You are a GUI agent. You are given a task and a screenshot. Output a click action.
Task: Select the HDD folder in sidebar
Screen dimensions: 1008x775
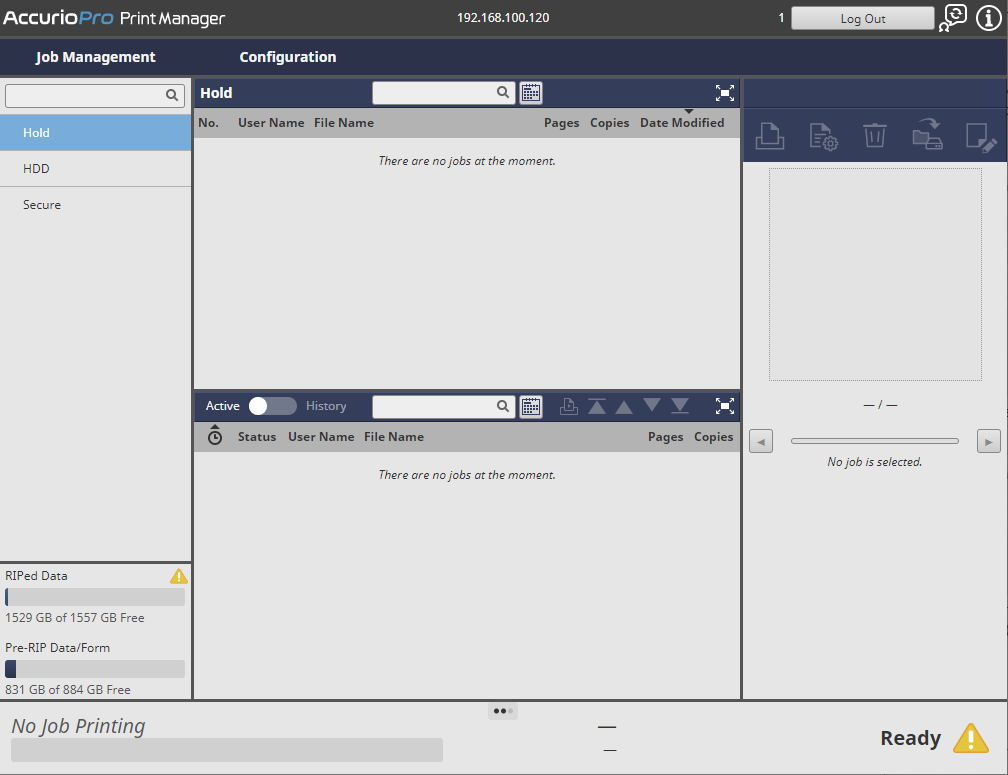click(96, 168)
